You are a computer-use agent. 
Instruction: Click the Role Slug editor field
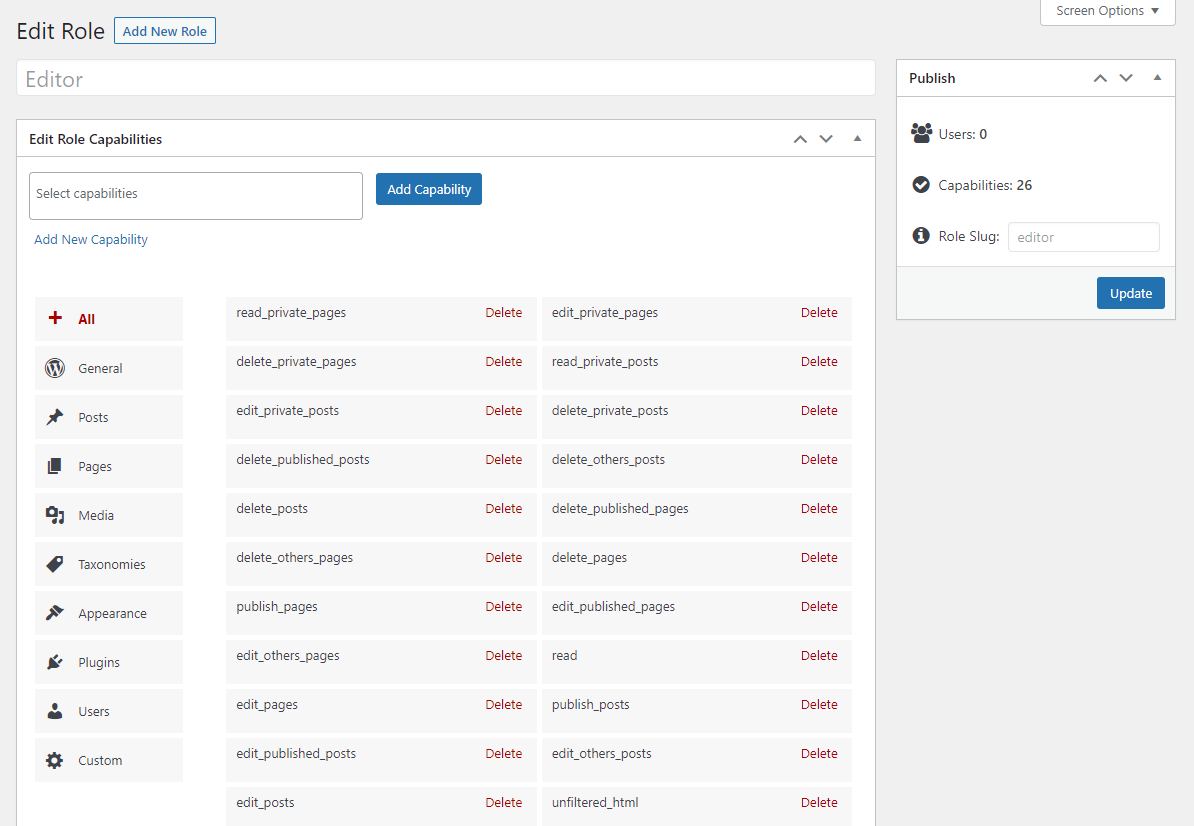(x=1084, y=237)
